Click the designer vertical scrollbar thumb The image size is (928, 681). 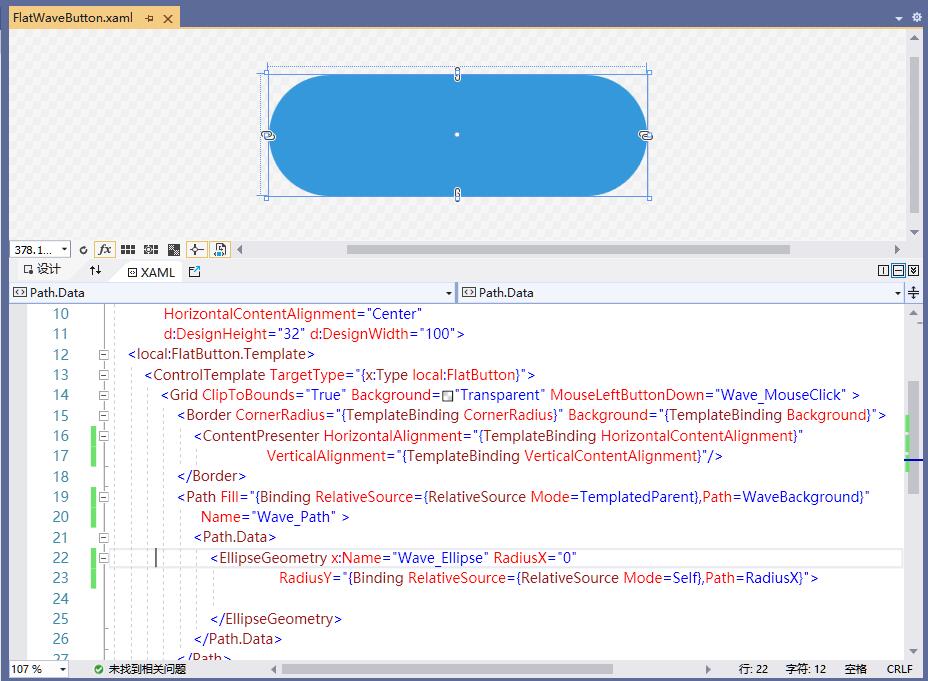[x=914, y=136]
